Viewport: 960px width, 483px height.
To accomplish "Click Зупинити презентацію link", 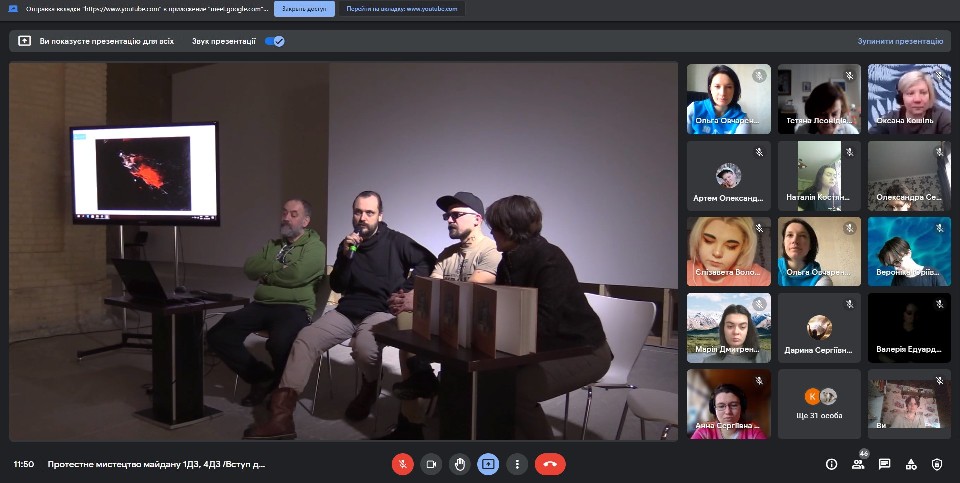I will 900,41.
